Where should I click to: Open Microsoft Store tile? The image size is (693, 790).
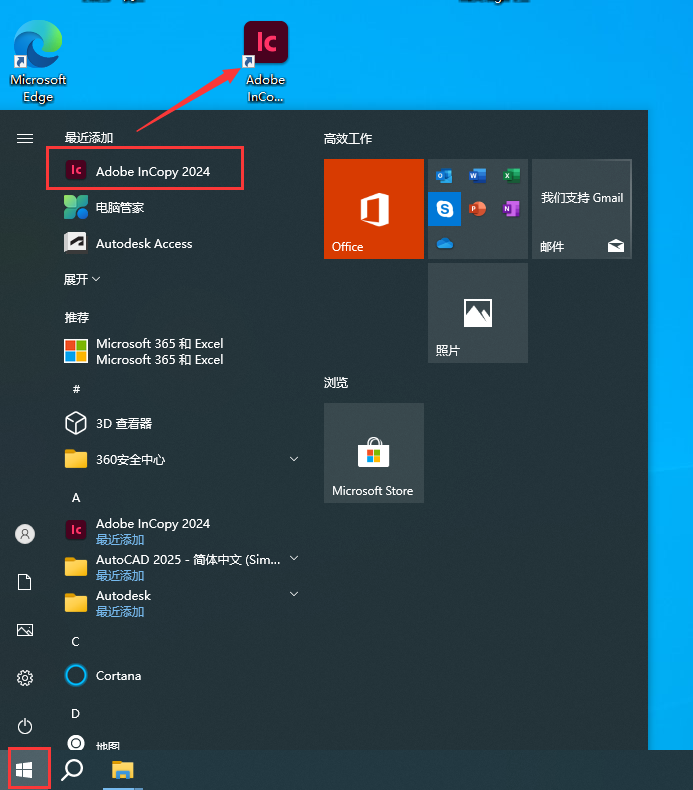(373, 452)
